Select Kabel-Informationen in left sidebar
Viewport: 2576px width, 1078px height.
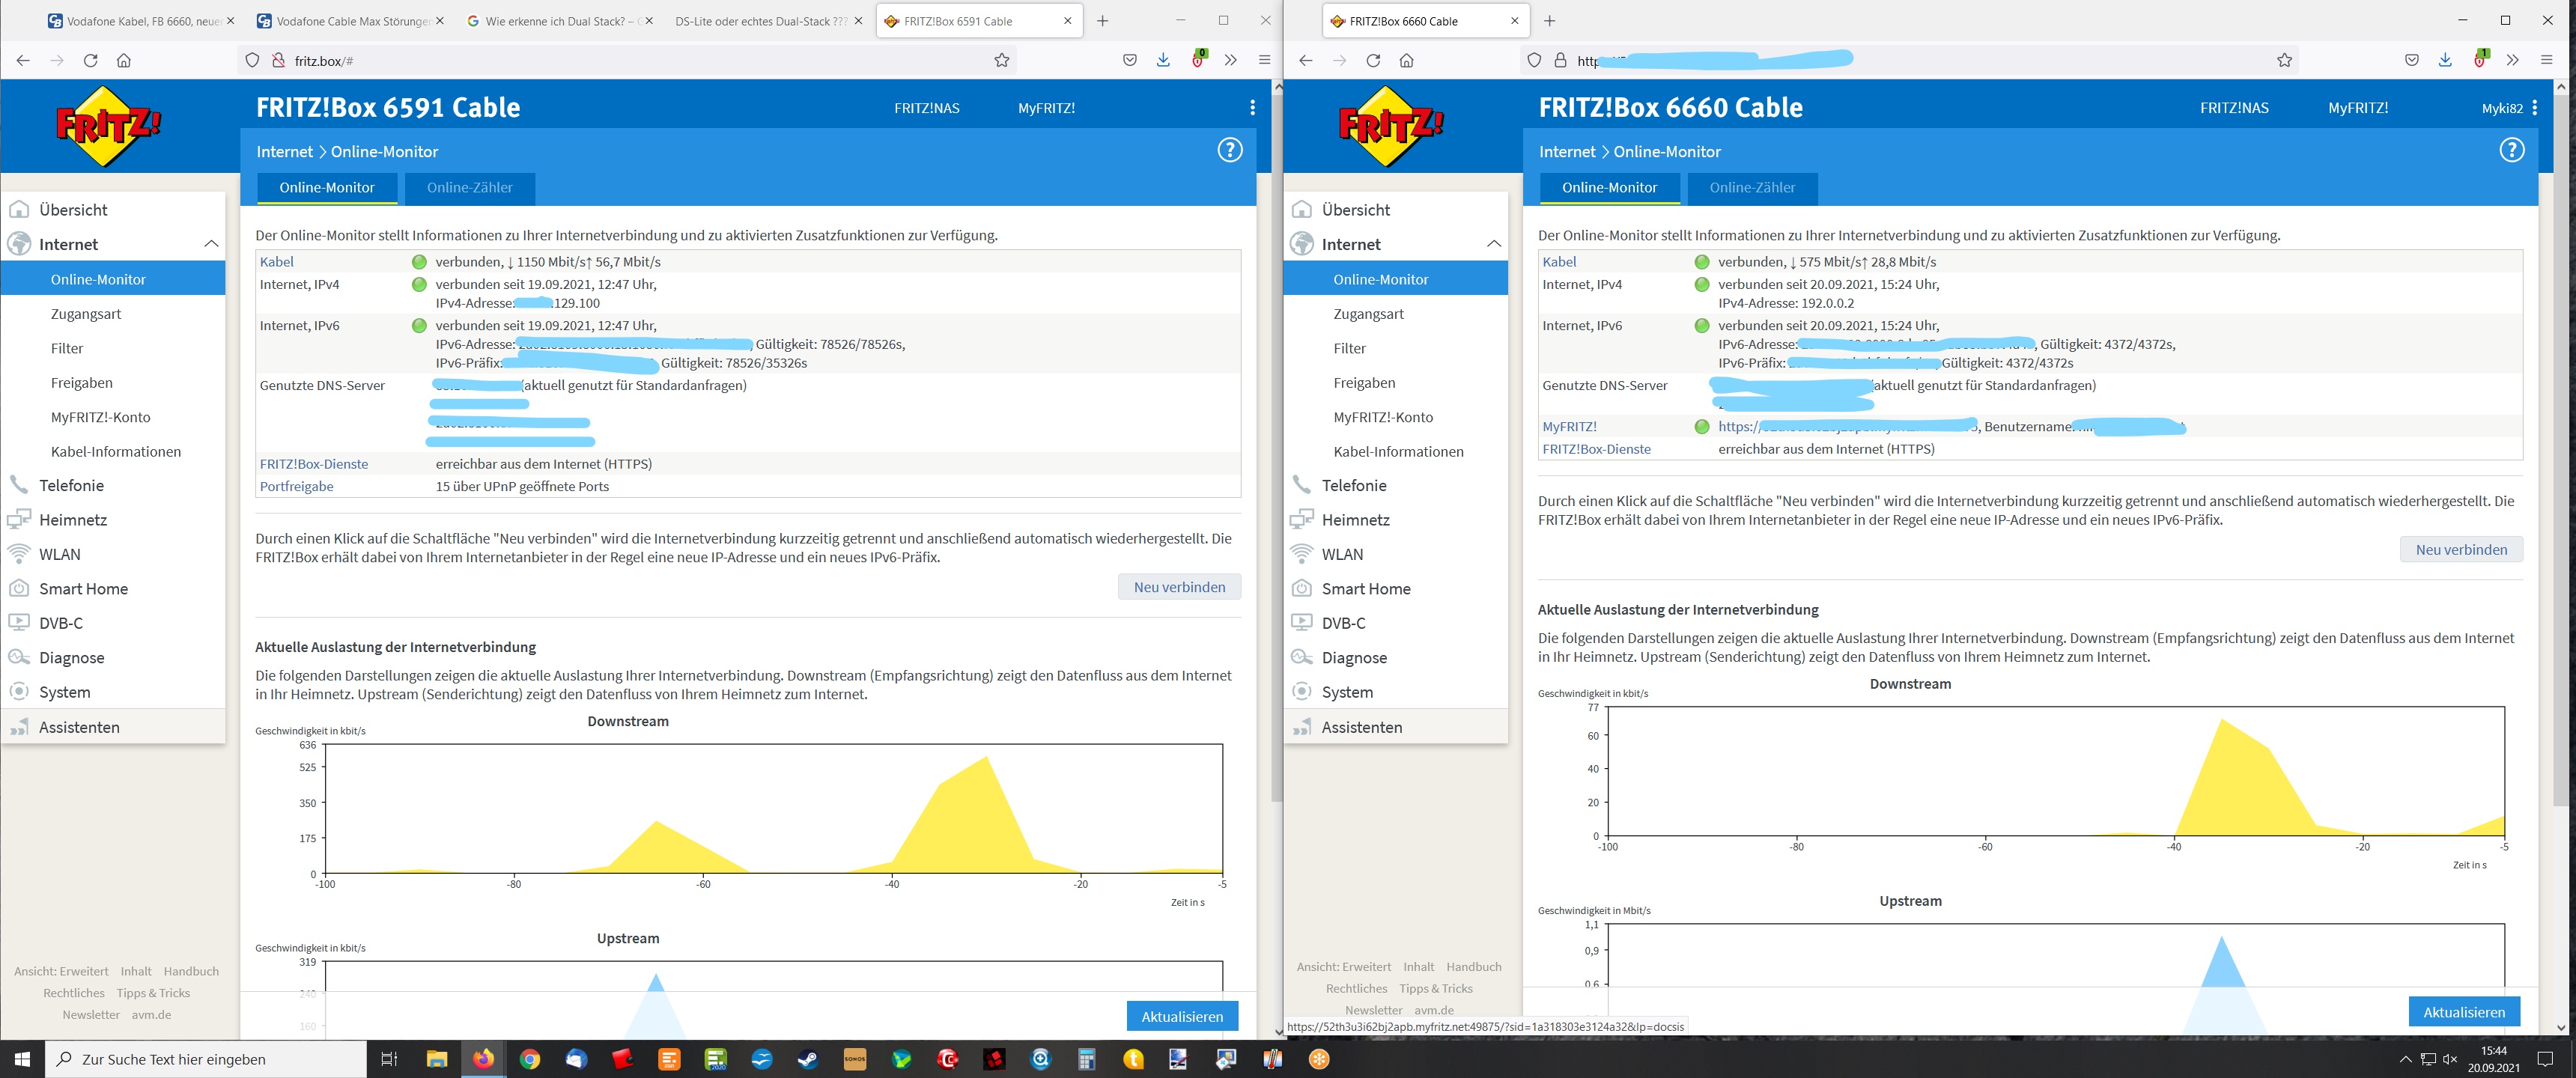point(116,451)
